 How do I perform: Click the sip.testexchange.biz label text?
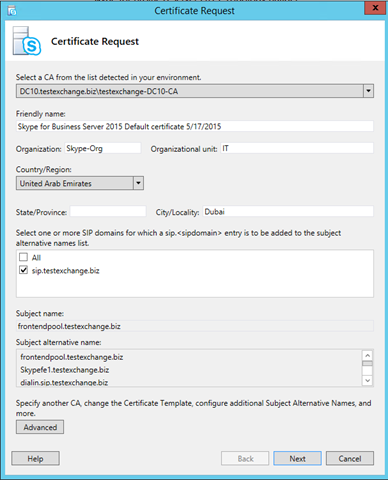point(66,270)
